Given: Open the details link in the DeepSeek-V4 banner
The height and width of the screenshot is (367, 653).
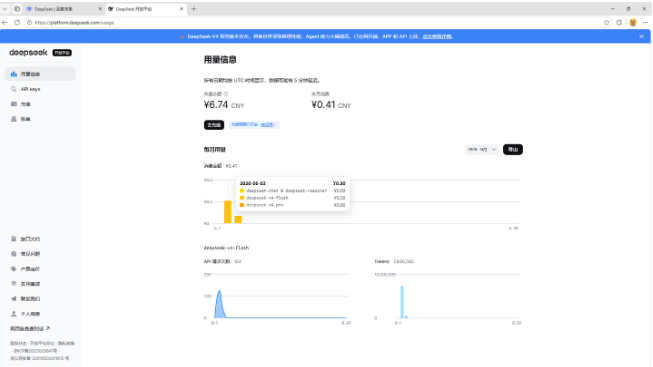Looking at the screenshot, I should click(437, 37).
